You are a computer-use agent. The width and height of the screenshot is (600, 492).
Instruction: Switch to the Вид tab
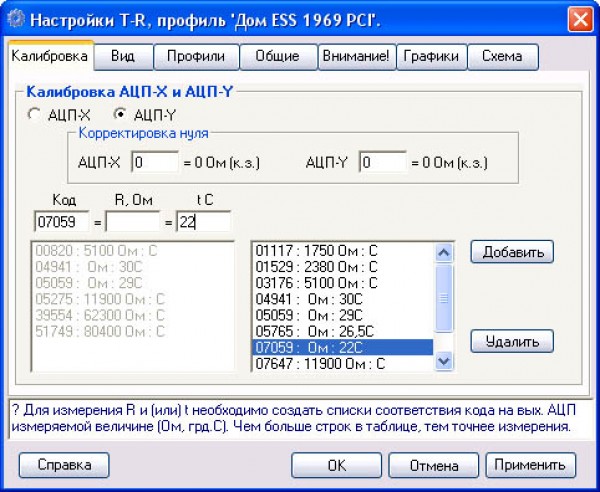point(123,57)
